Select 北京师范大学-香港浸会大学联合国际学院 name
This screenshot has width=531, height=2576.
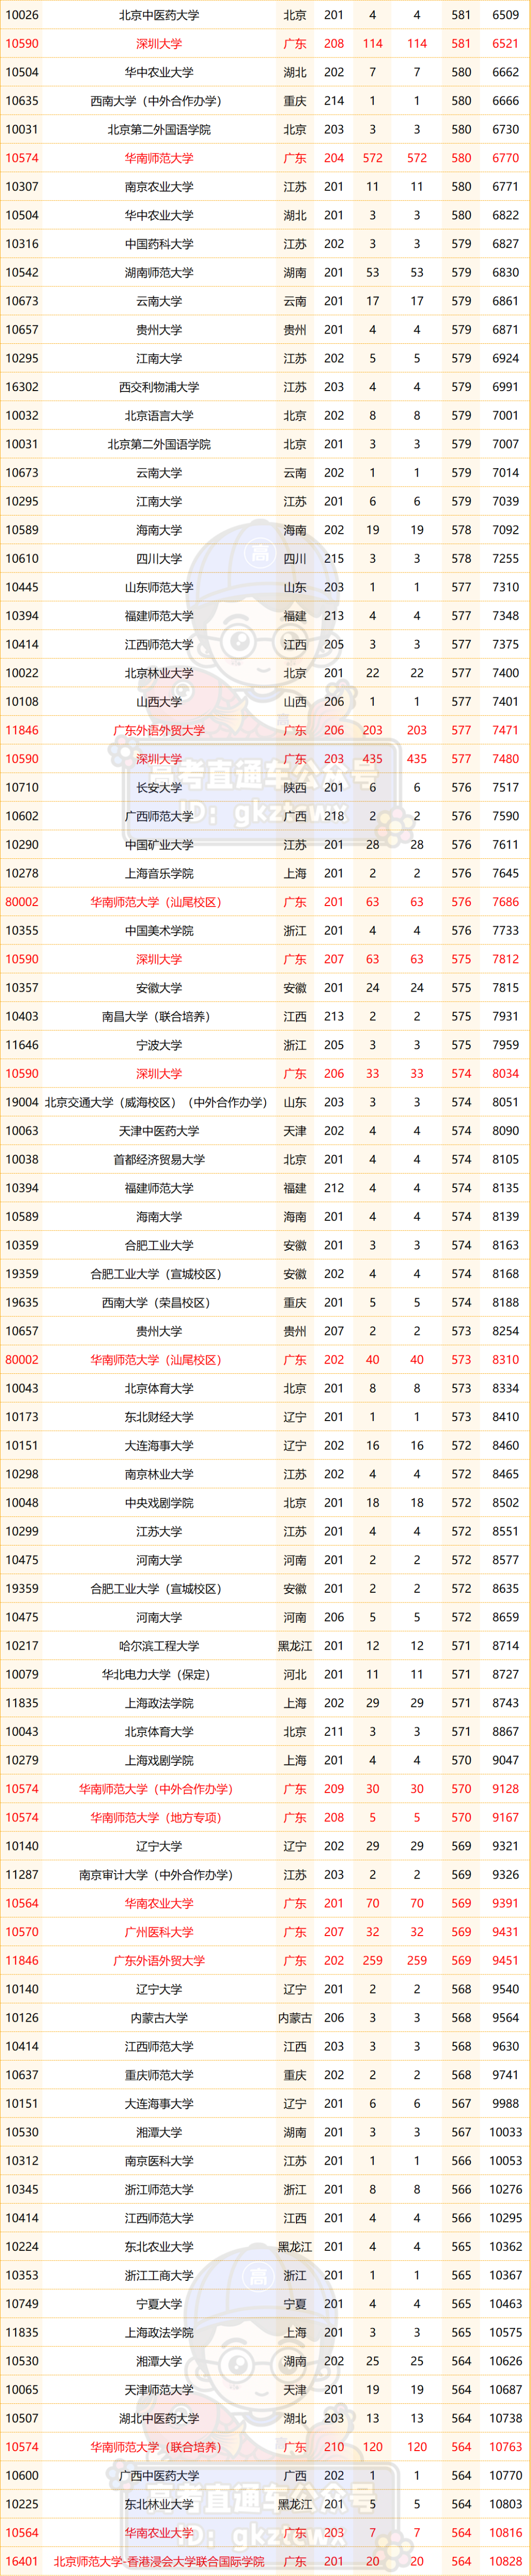click(x=159, y=2562)
